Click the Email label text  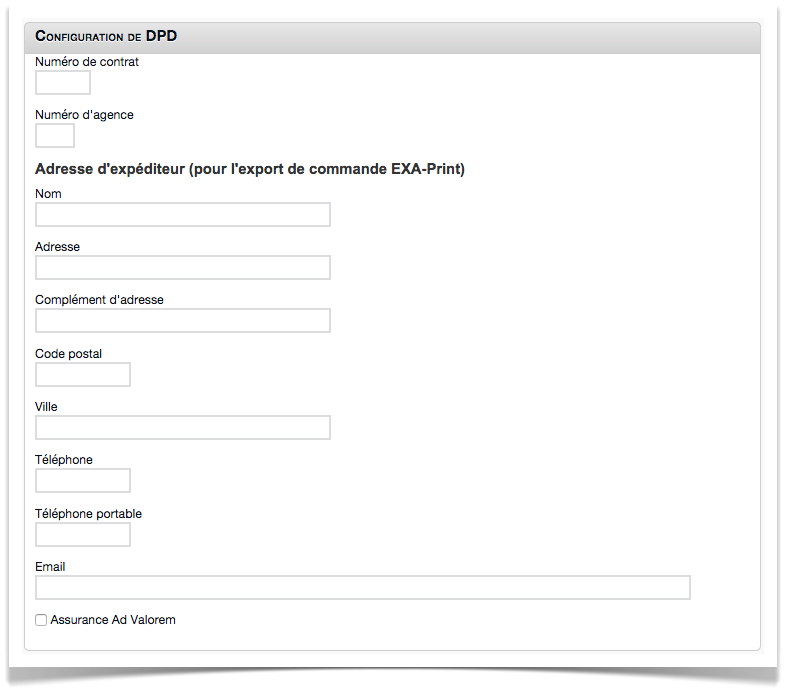coord(50,567)
